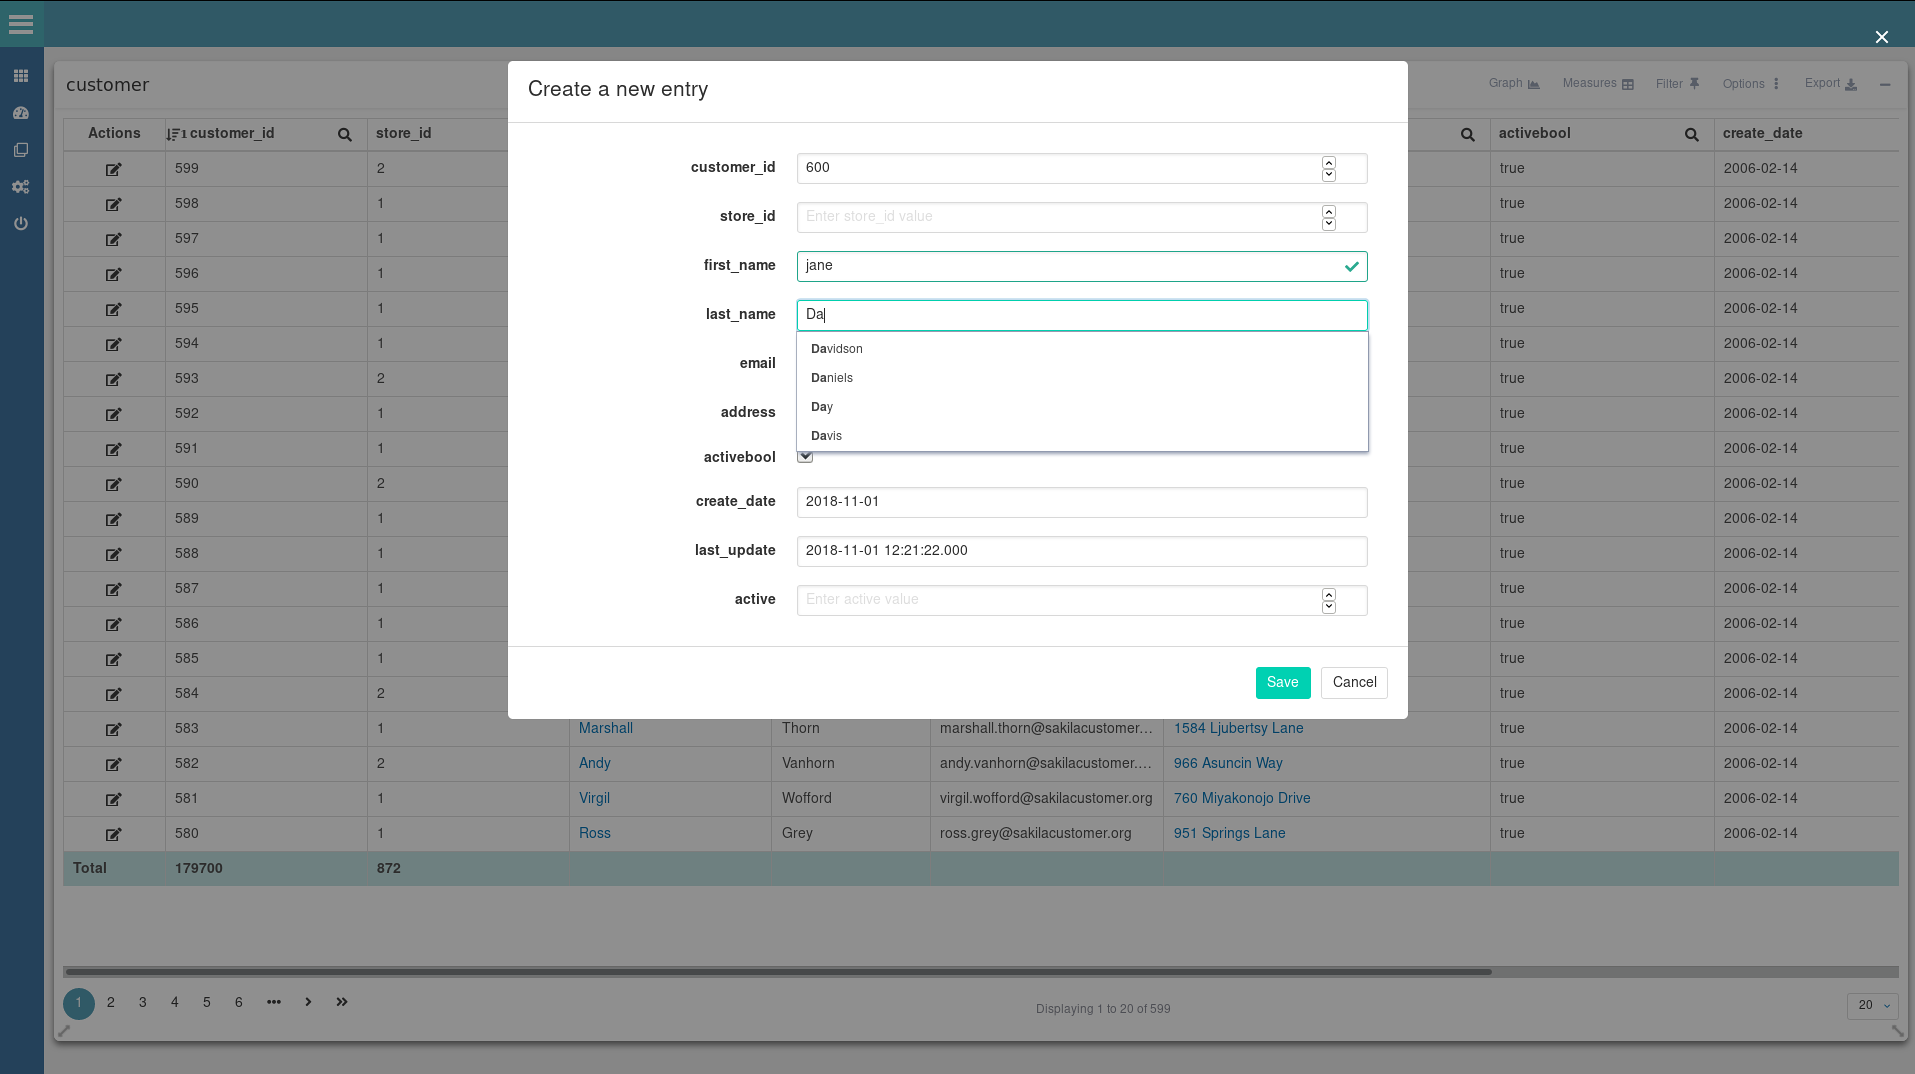Viewport: 1915px width, 1074px height.
Task: Toggle the activebool checkbox in the dialog
Action: [x=805, y=456]
